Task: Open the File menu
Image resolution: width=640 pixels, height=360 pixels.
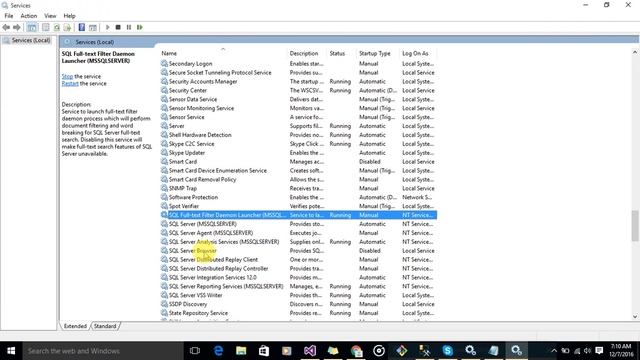Action: click(9, 16)
